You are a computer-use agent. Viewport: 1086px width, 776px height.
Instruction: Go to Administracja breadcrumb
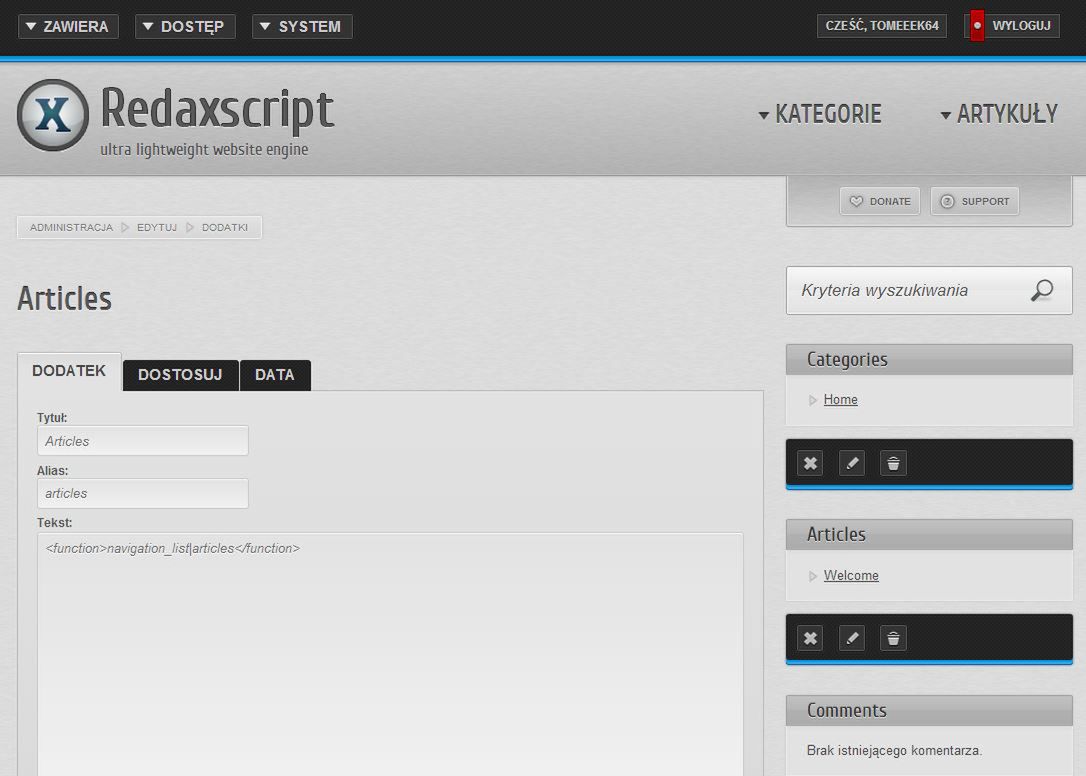pos(71,227)
